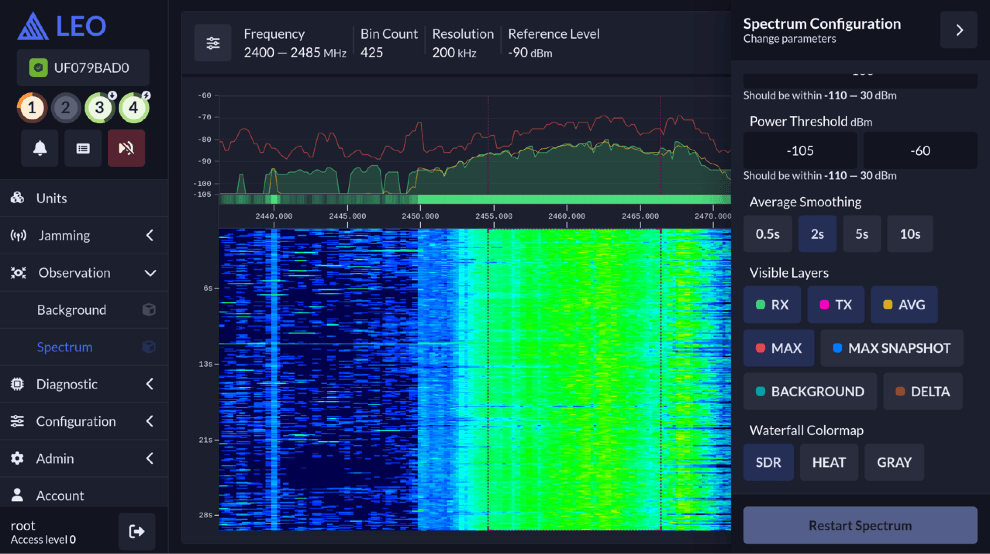Click the cube icon next to Spectrum

pyautogui.click(x=149, y=347)
